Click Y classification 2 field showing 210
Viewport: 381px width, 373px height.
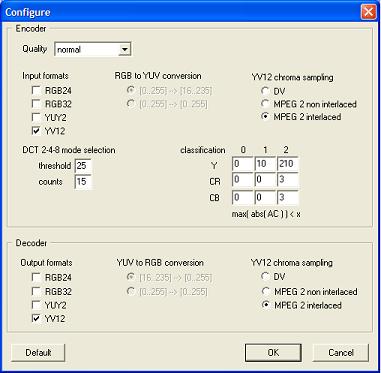point(287,164)
